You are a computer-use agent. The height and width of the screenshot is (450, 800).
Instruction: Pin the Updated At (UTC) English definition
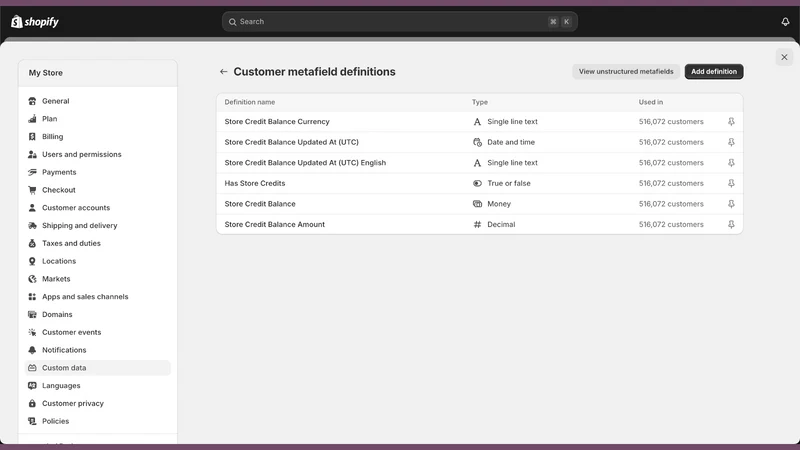pos(731,163)
